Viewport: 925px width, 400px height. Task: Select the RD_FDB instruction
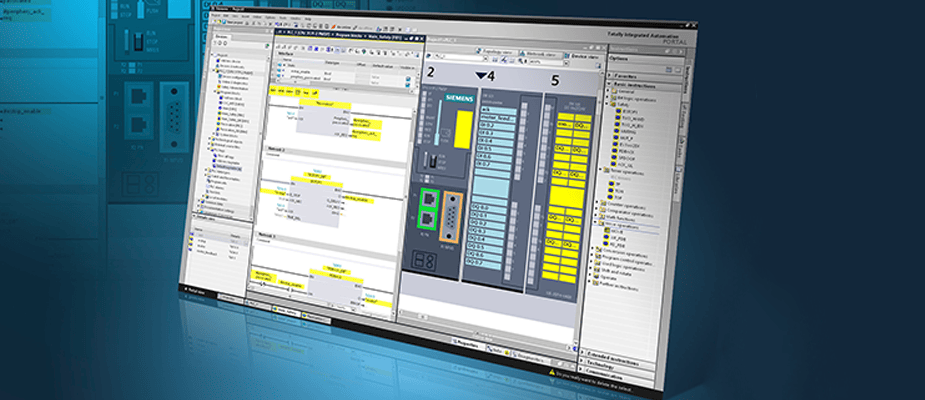[616, 245]
